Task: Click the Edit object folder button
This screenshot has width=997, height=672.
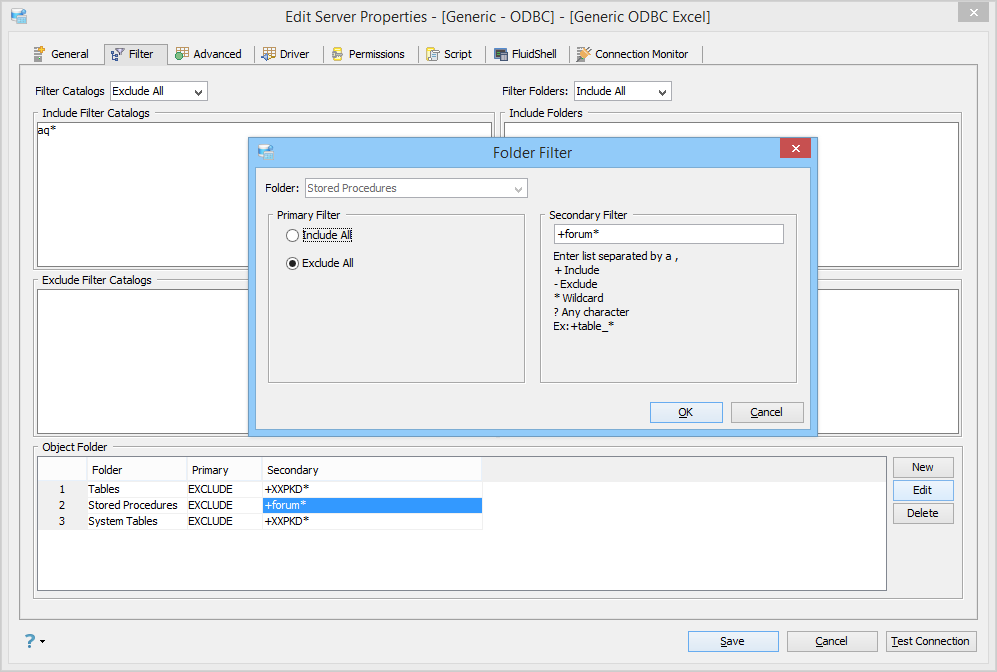Action: coord(923,490)
